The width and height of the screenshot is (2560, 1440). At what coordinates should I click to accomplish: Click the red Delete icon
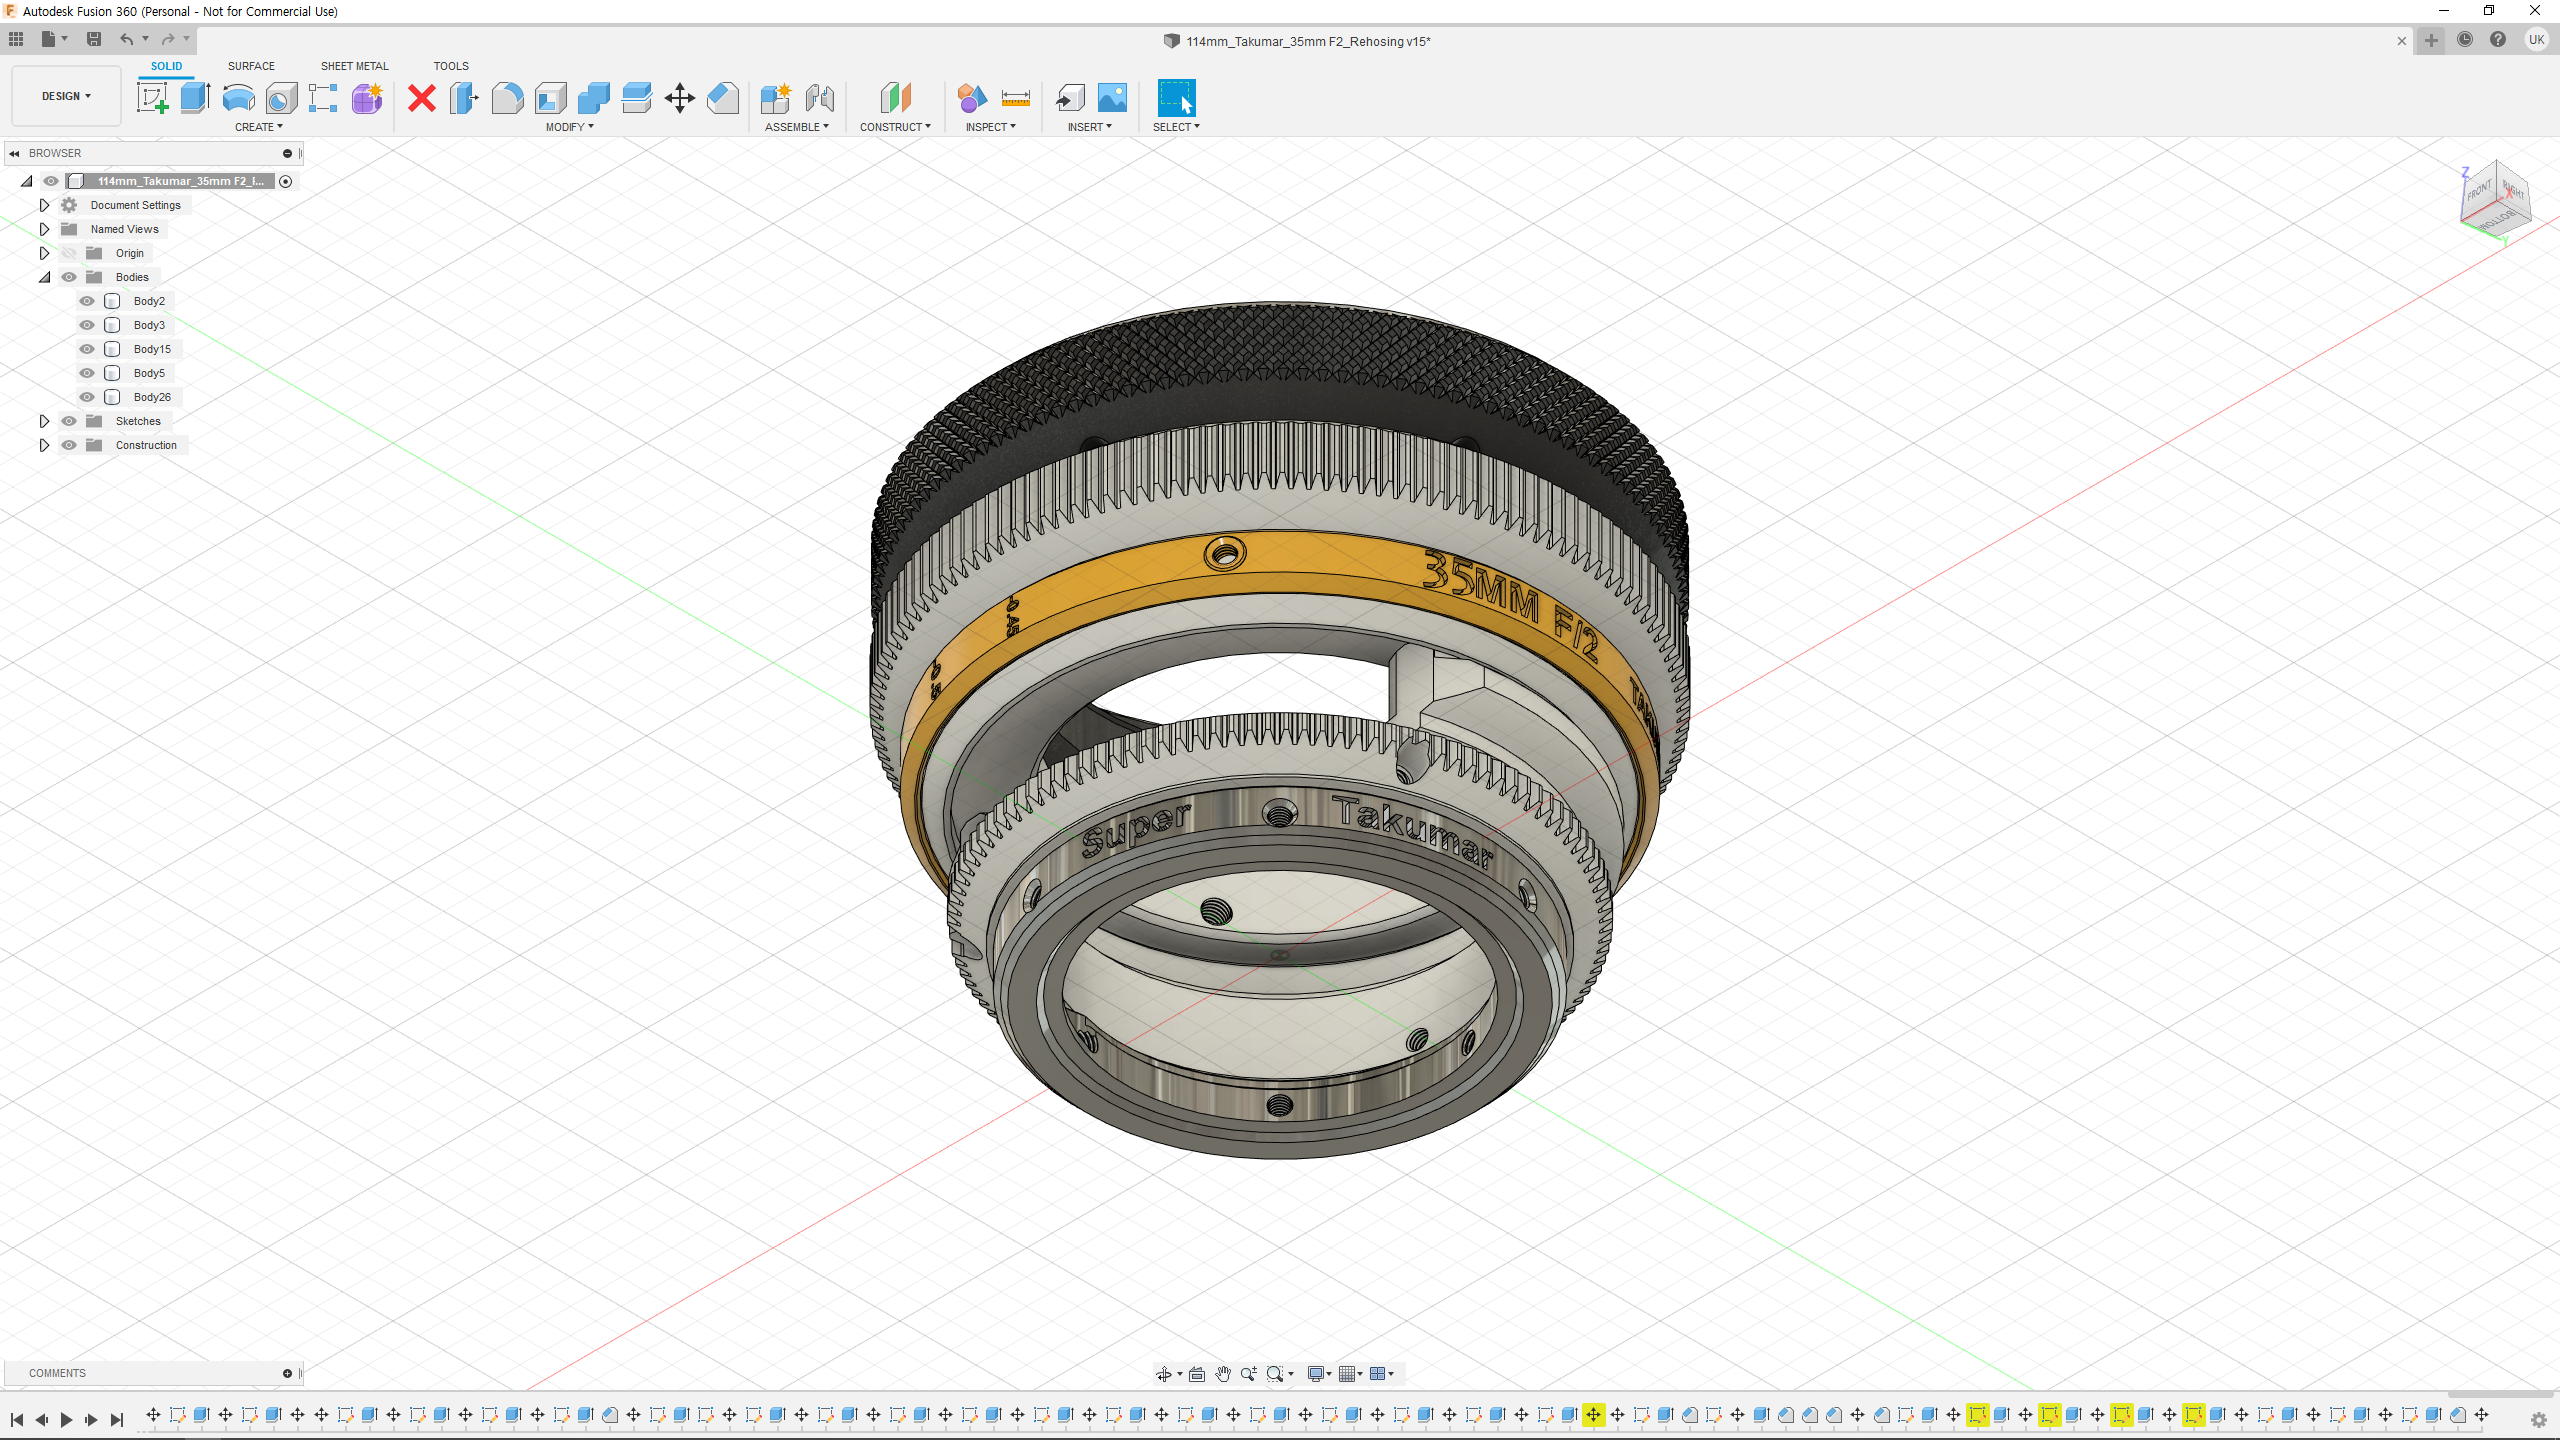click(422, 98)
